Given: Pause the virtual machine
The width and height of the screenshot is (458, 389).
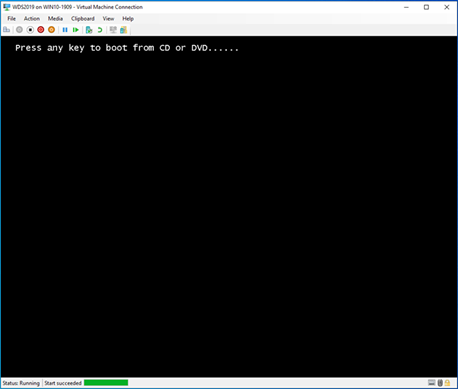Looking at the screenshot, I should click(65, 30).
